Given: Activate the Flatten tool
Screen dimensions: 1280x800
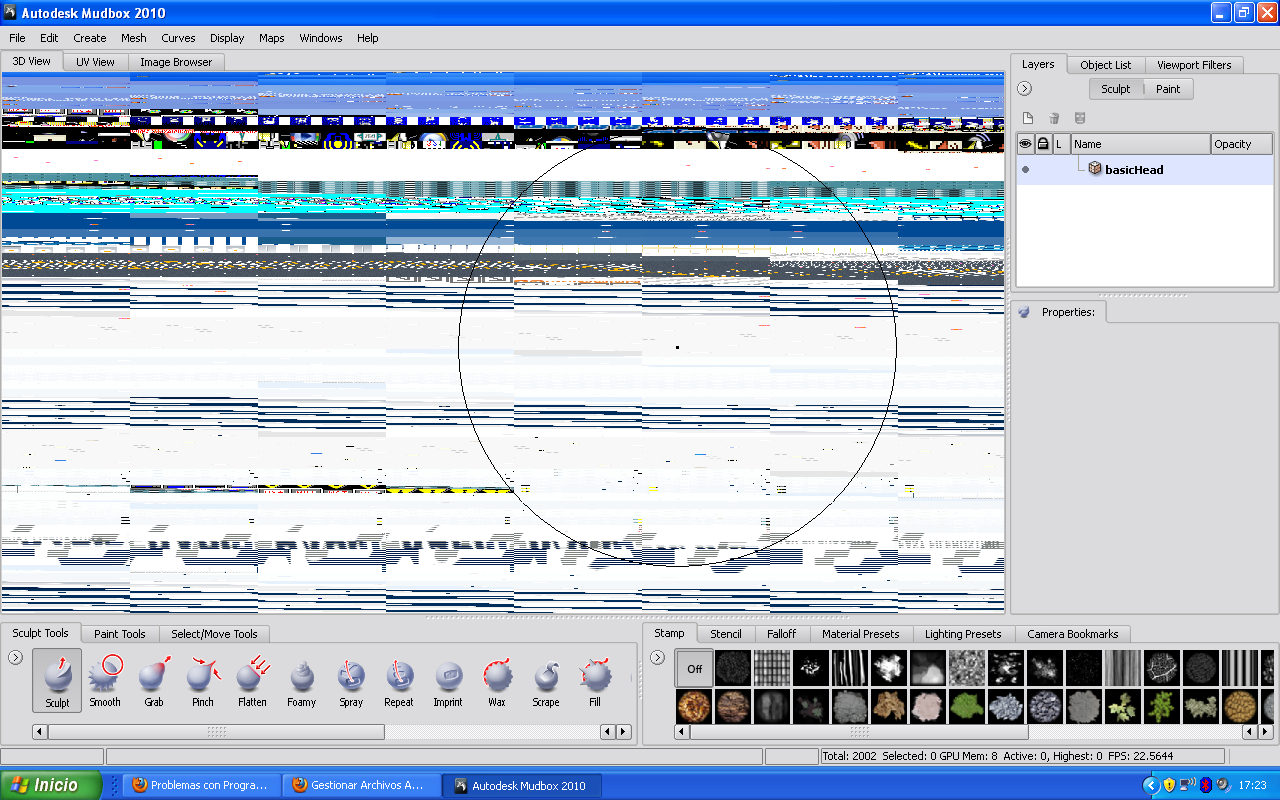Looking at the screenshot, I should click(x=252, y=680).
